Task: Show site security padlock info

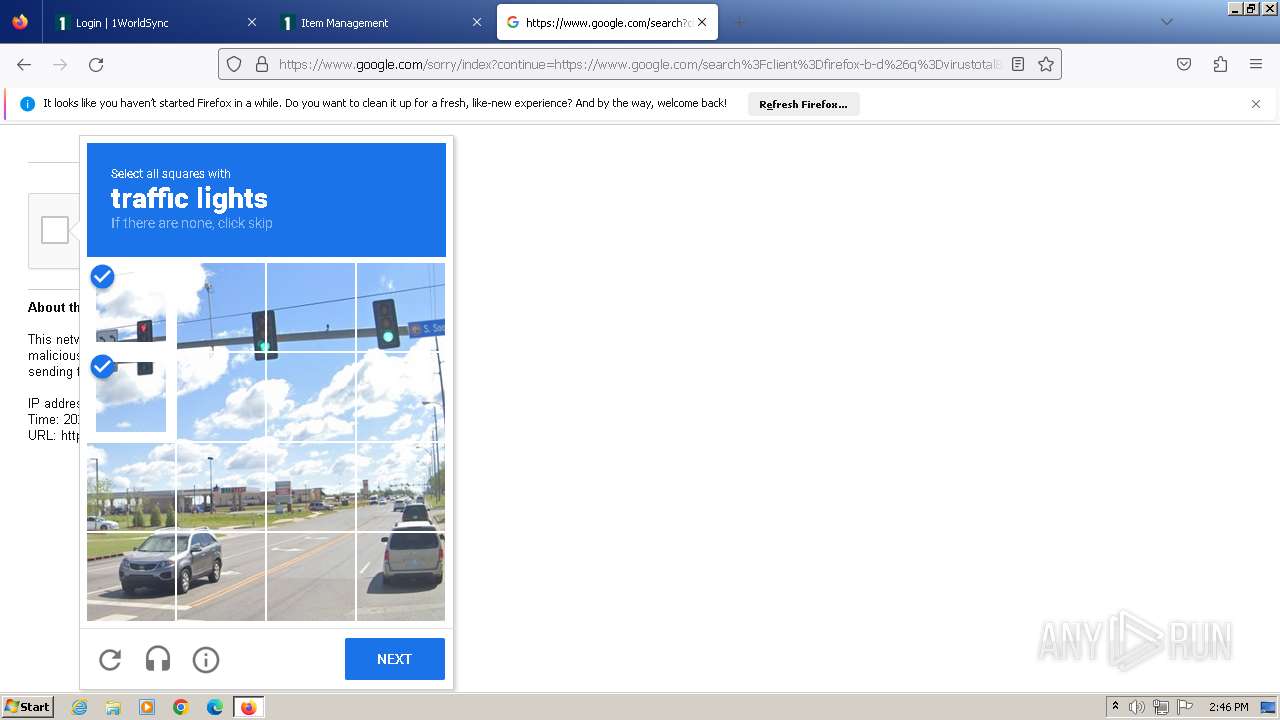Action: [x=262, y=64]
